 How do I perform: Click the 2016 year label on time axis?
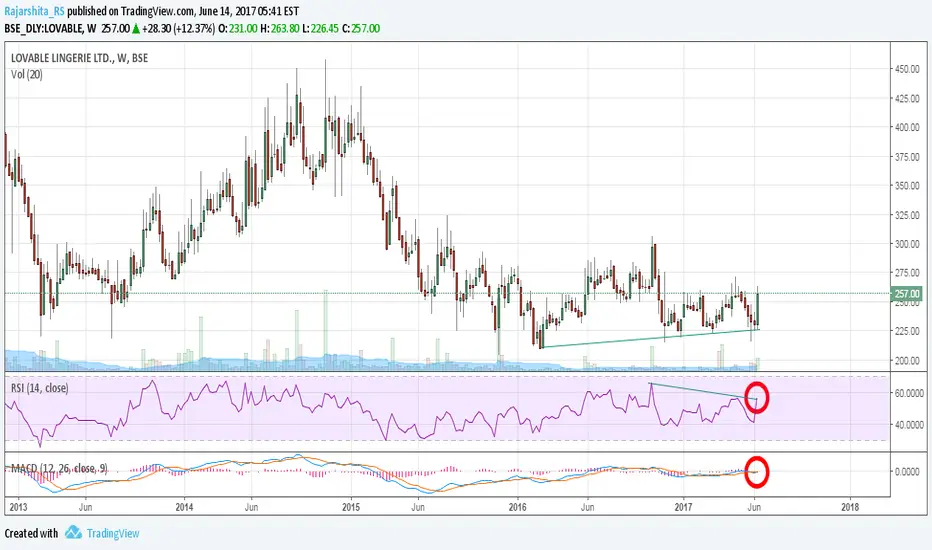[517, 507]
